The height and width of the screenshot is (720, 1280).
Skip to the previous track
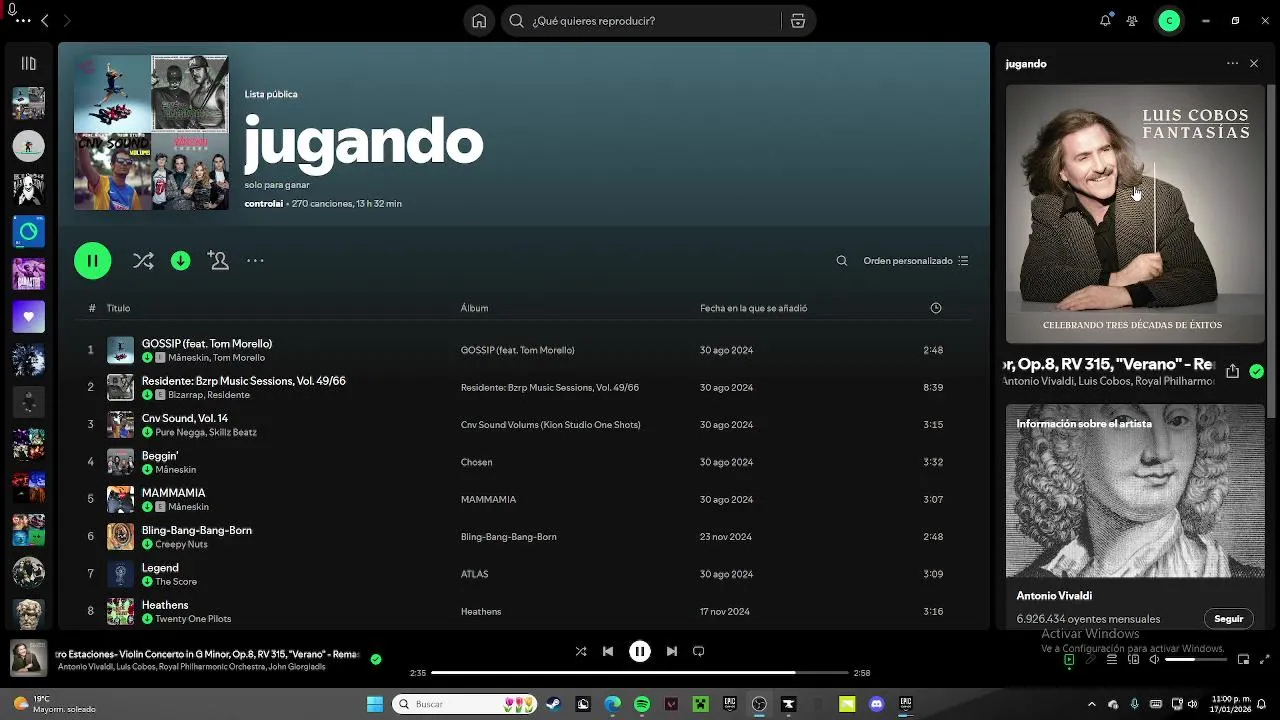point(608,651)
